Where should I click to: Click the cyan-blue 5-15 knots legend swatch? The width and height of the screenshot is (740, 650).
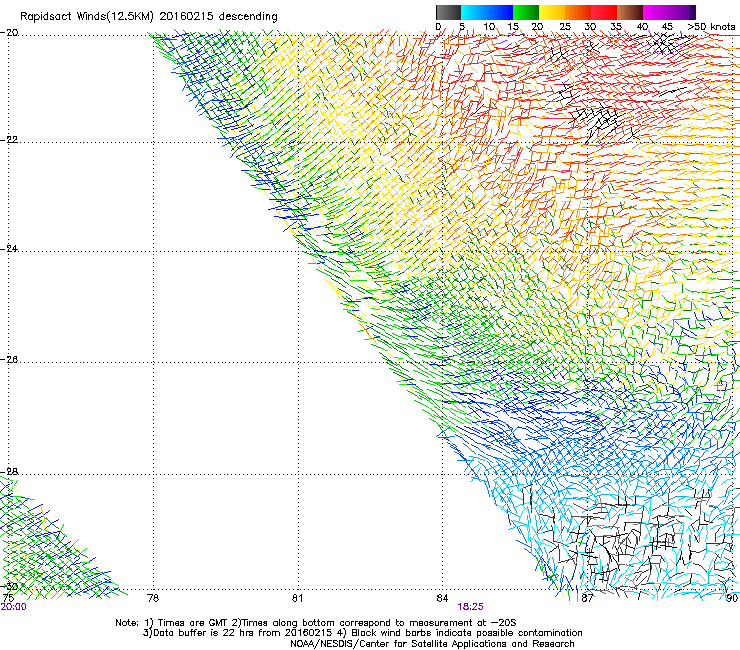(487, 12)
